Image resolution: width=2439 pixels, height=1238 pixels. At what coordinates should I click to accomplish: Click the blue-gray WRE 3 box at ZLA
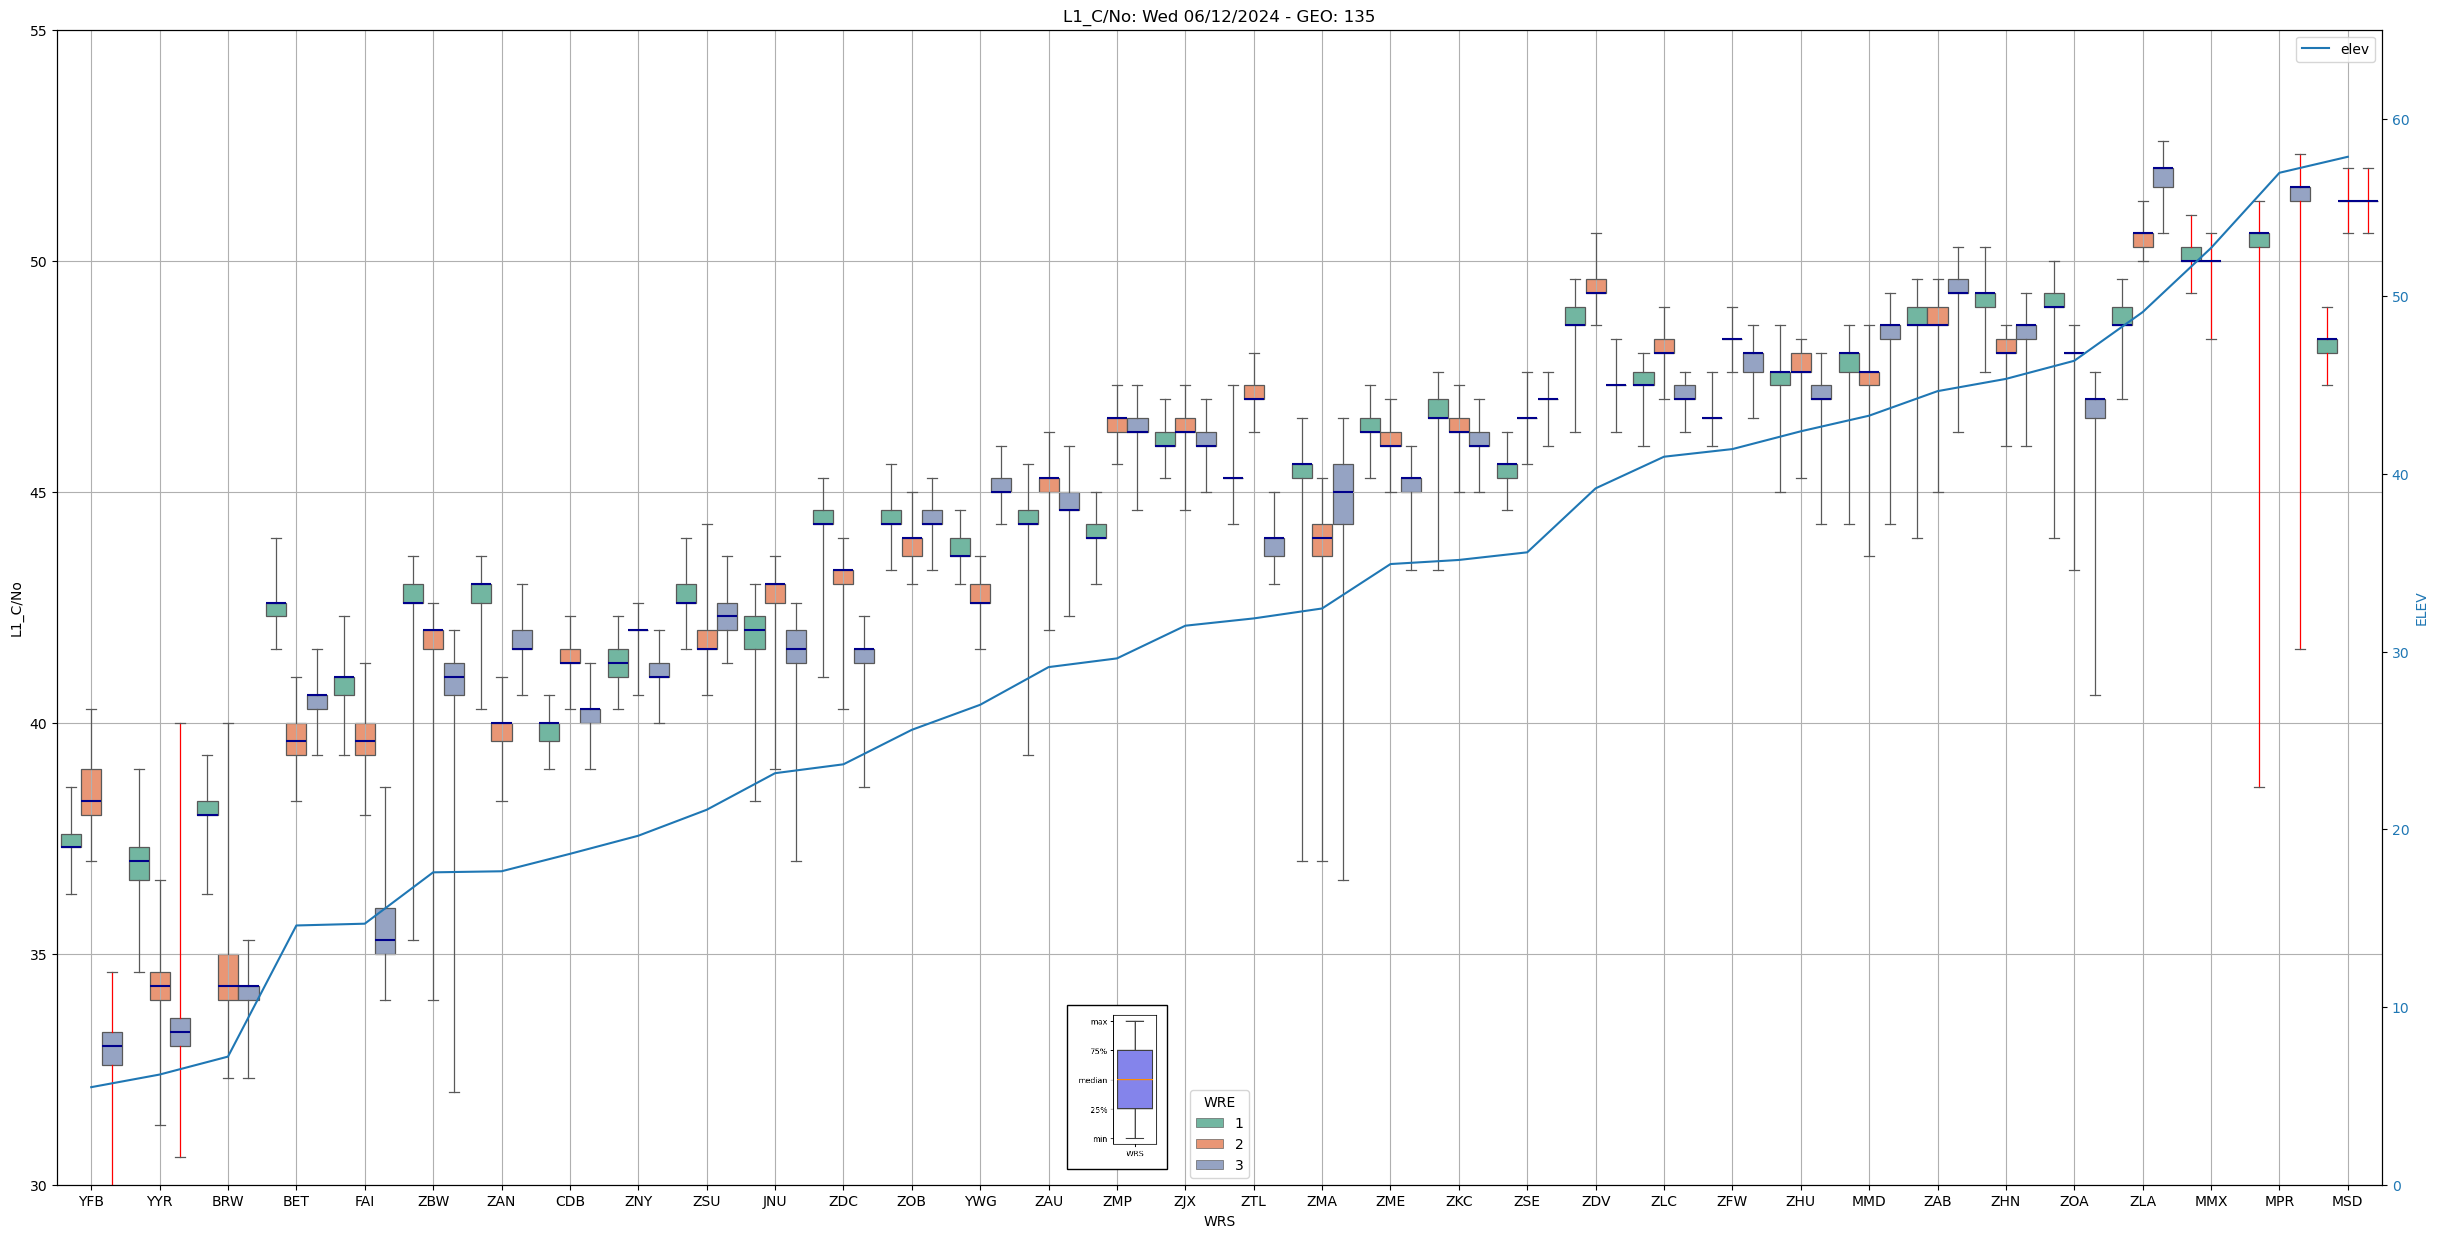coord(2163,177)
